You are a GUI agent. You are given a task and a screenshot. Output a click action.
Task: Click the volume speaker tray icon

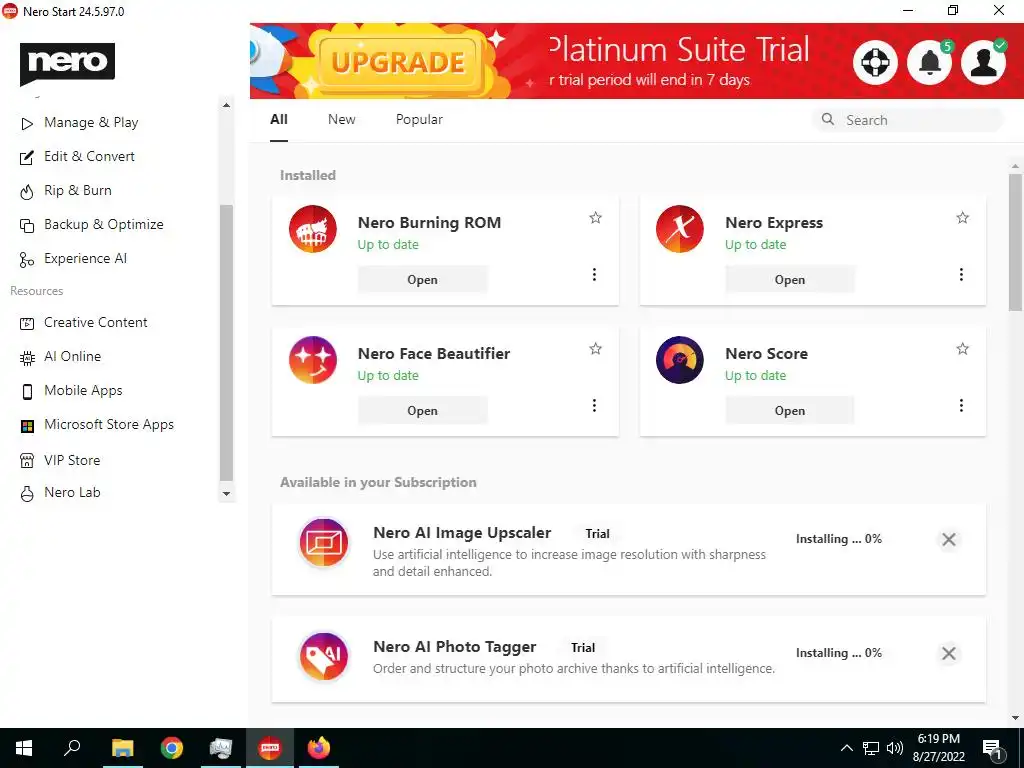(895, 748)
